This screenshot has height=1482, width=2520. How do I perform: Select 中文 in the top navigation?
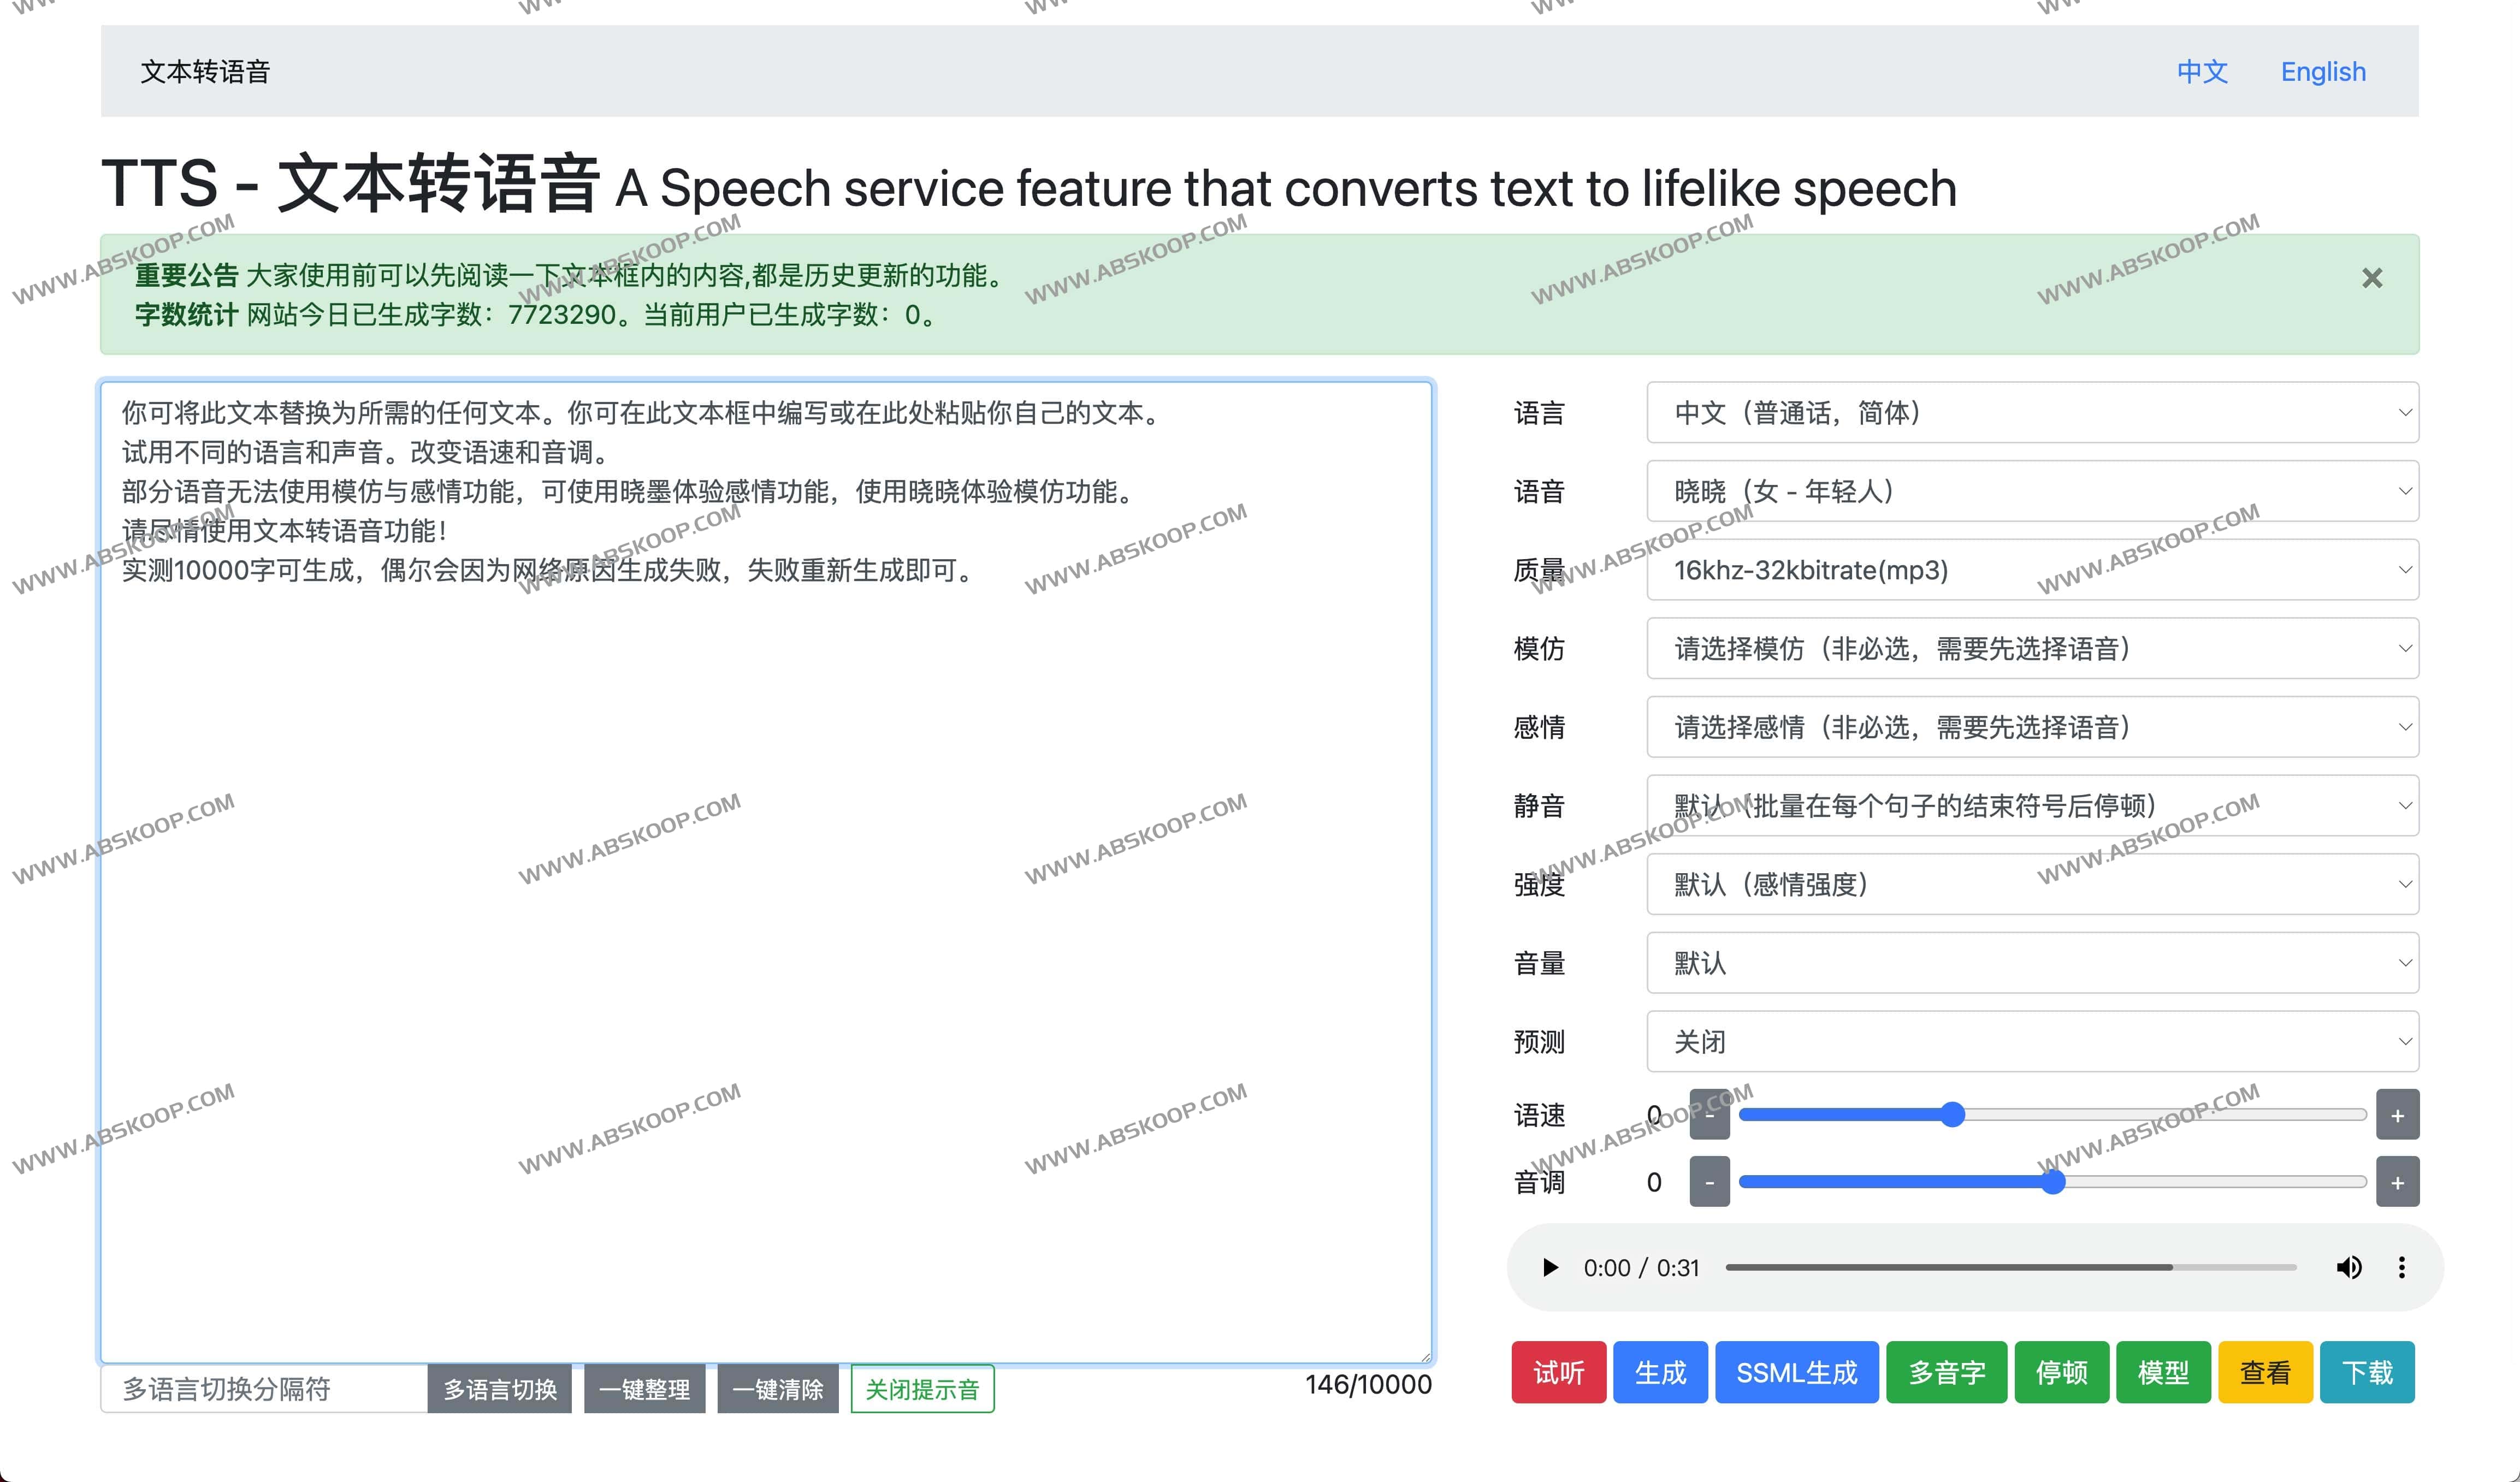2201,71
